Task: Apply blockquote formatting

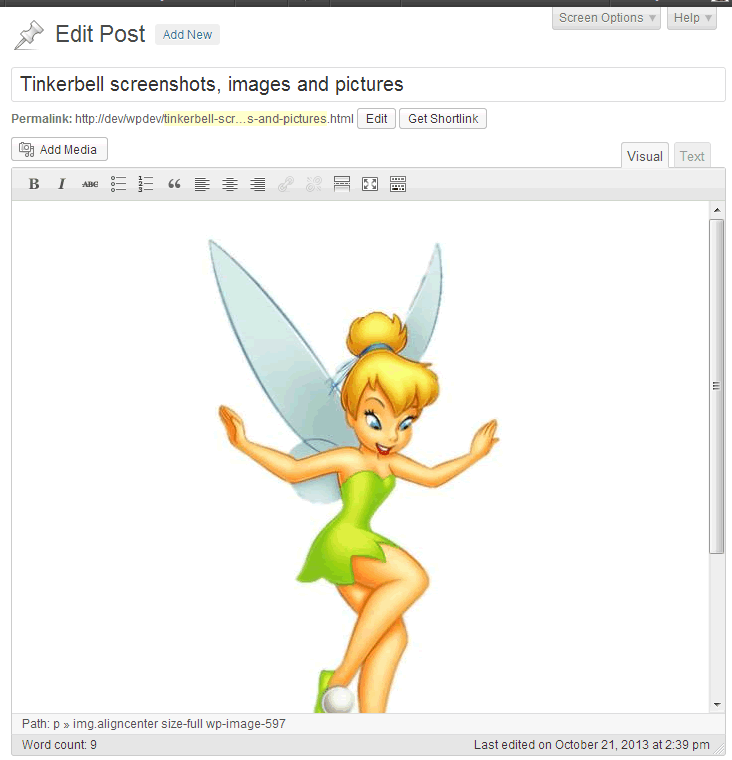Action: [174, 184]
